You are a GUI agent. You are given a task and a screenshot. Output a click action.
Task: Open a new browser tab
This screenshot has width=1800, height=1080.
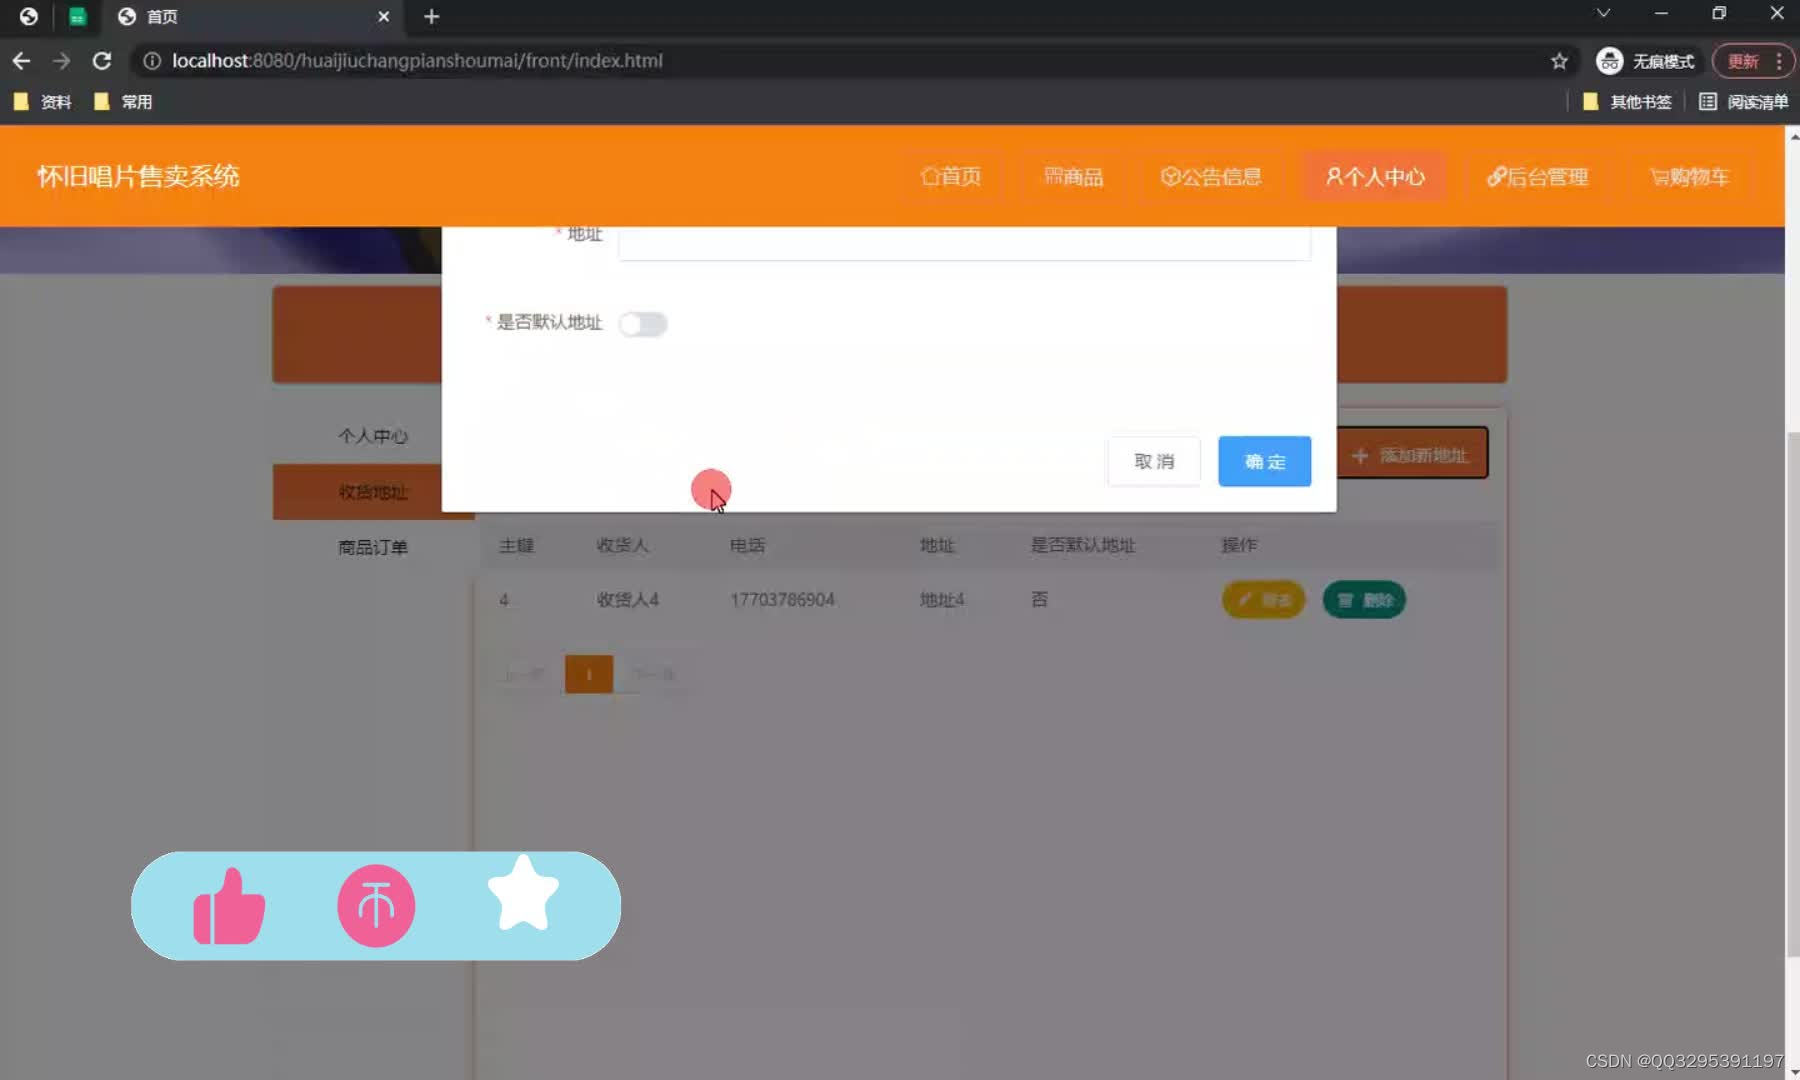(x=432, y=16)
